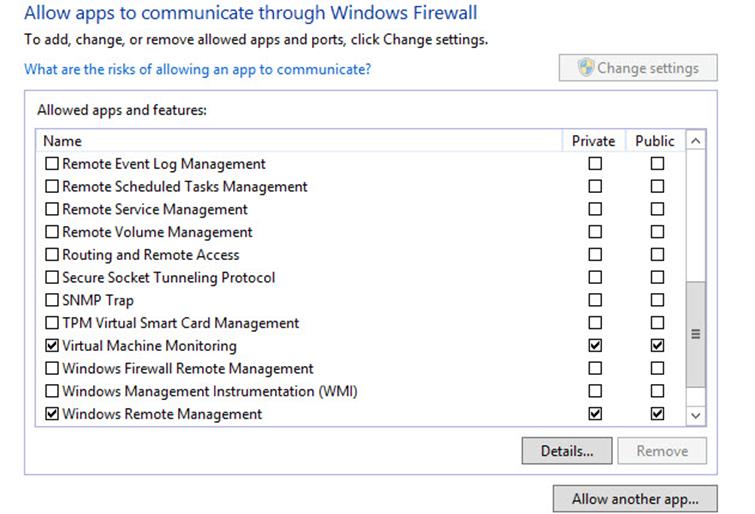Uncheck Windows Remote Management Private checkbox
This screenshot has width=755, height=514.
click(x=595, y=413)
